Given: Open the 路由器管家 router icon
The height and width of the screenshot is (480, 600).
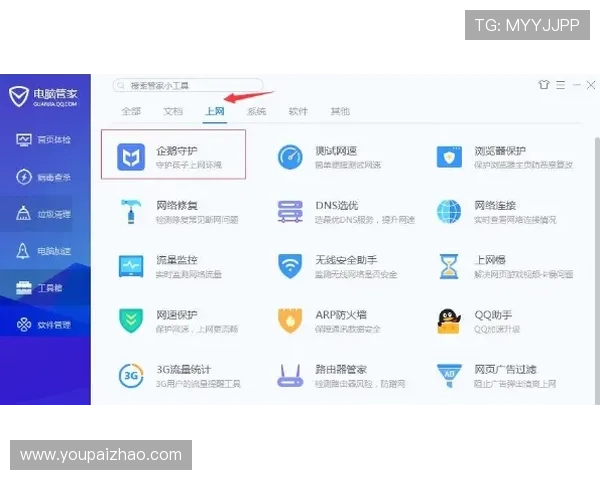Looking at the screenshot, I should pyautogui.click(x=290, y=376).
